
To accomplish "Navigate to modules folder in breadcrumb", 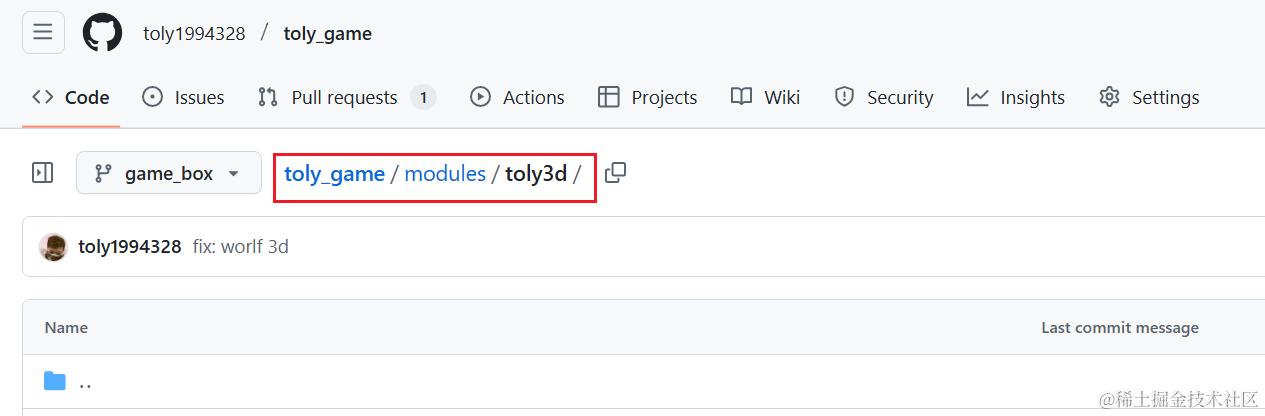I will (445, 174).
